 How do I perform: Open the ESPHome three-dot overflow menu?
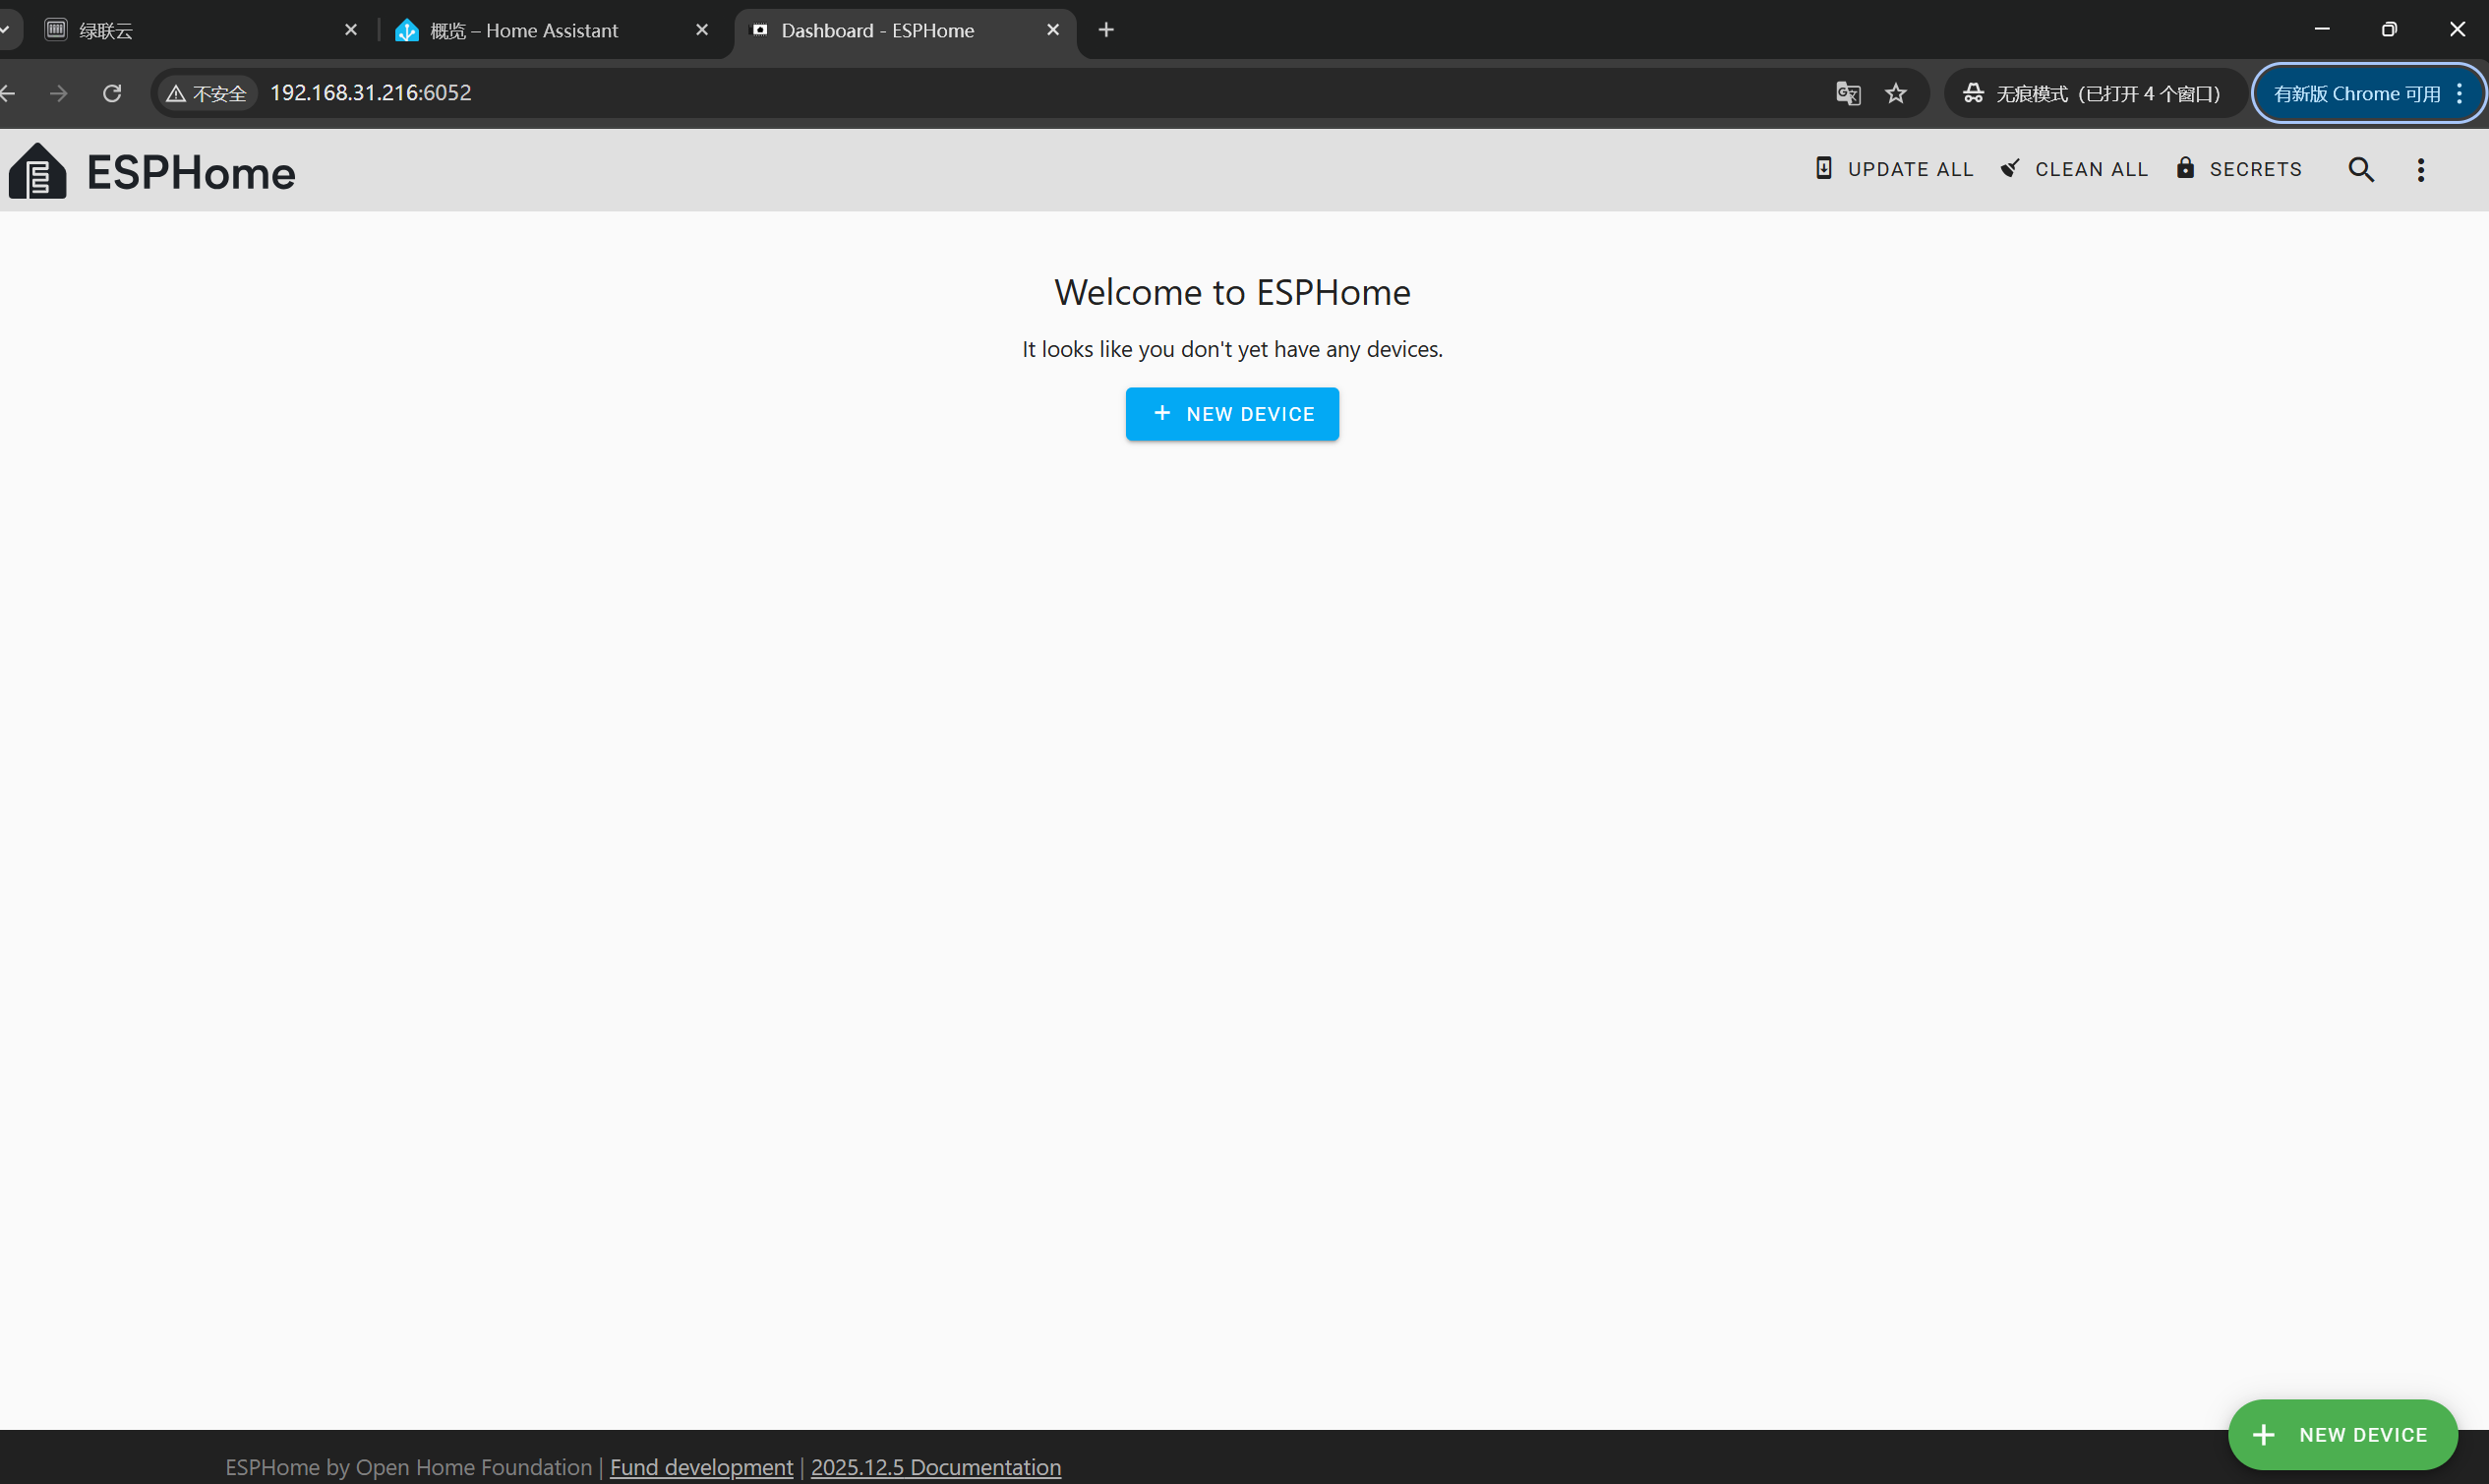tap(2420, 169)
